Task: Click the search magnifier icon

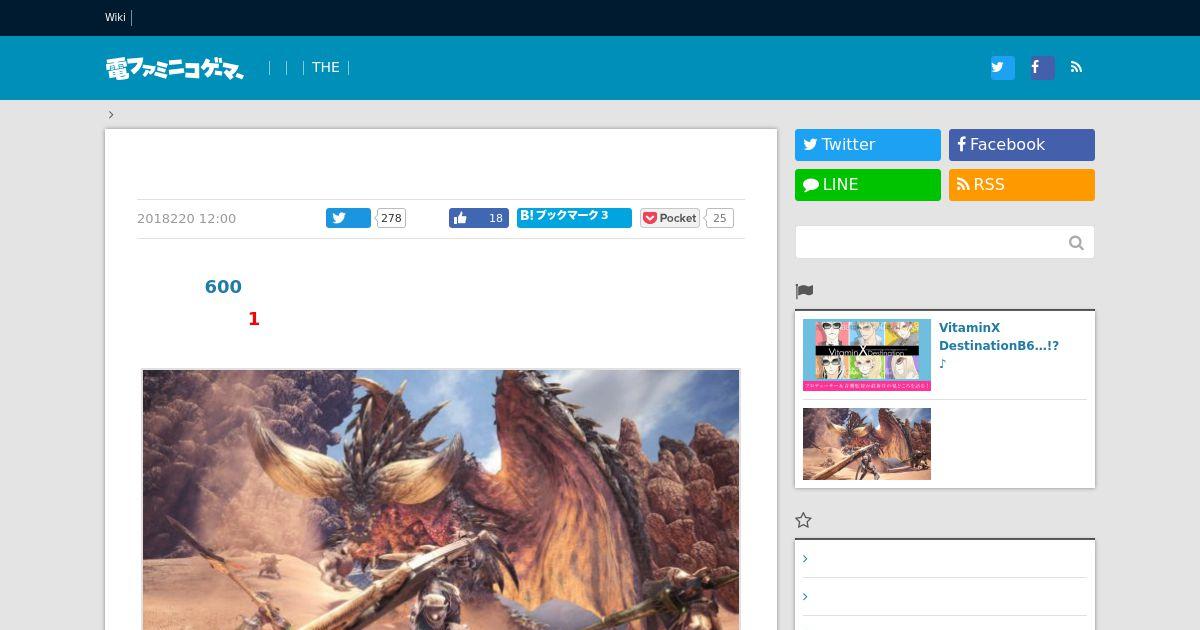Action: [x=1076, y=242]
